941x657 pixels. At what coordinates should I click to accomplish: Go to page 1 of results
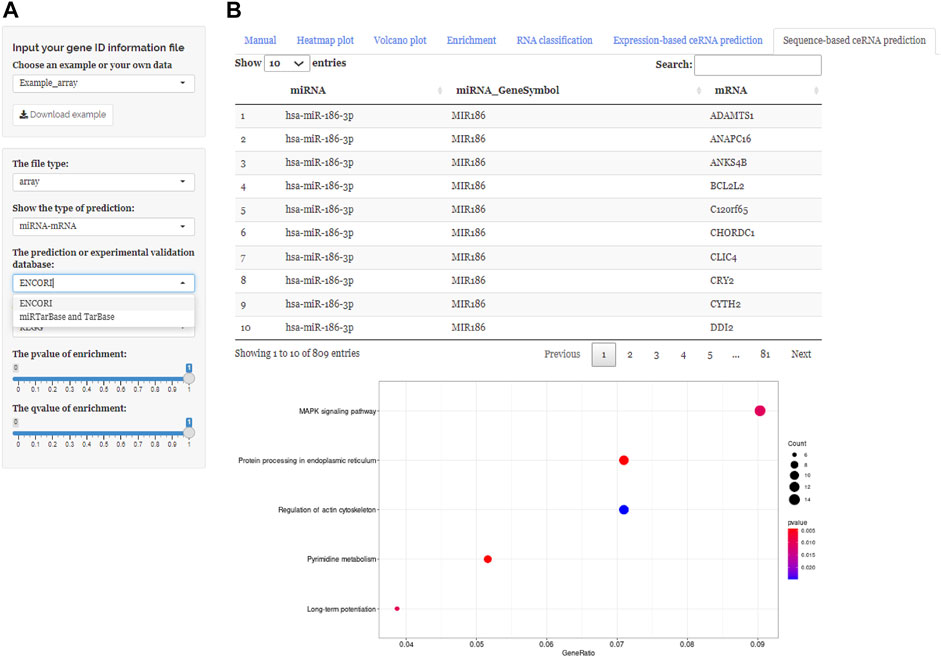(604, 355)
